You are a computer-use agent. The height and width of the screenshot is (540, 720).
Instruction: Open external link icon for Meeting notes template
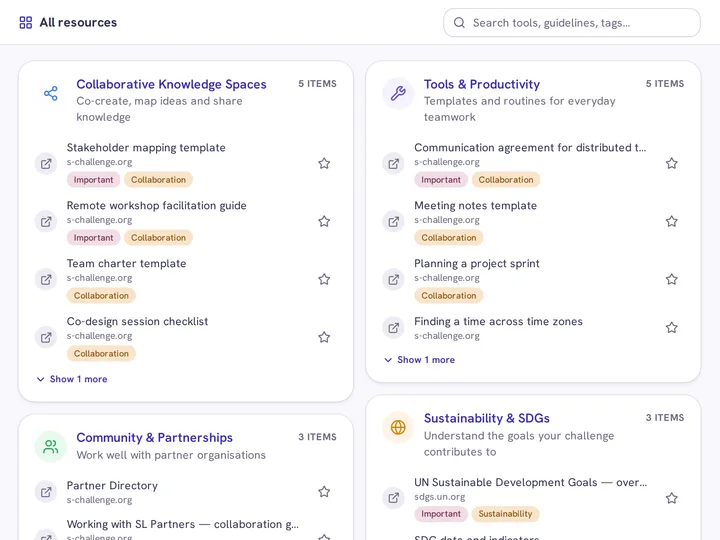394,221
